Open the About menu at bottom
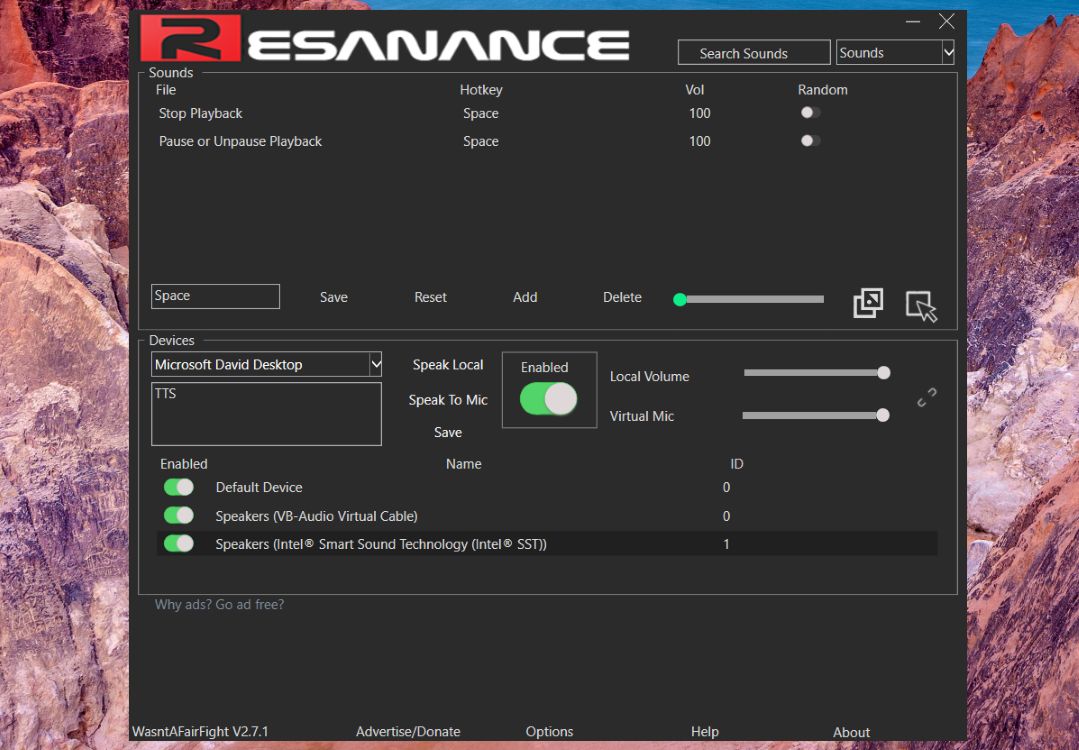Image resolution: width=1079 pixels, height=750 pixels. (851, 732)
